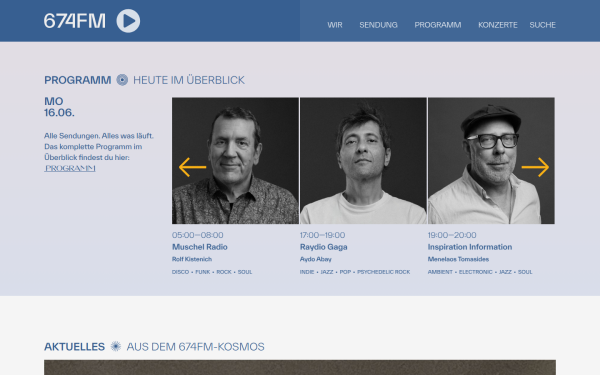Click the SOUL tag under Inspiration Information
Image resolution: width=600 pixels, height=375 pixels.
[x=525, y=272]
